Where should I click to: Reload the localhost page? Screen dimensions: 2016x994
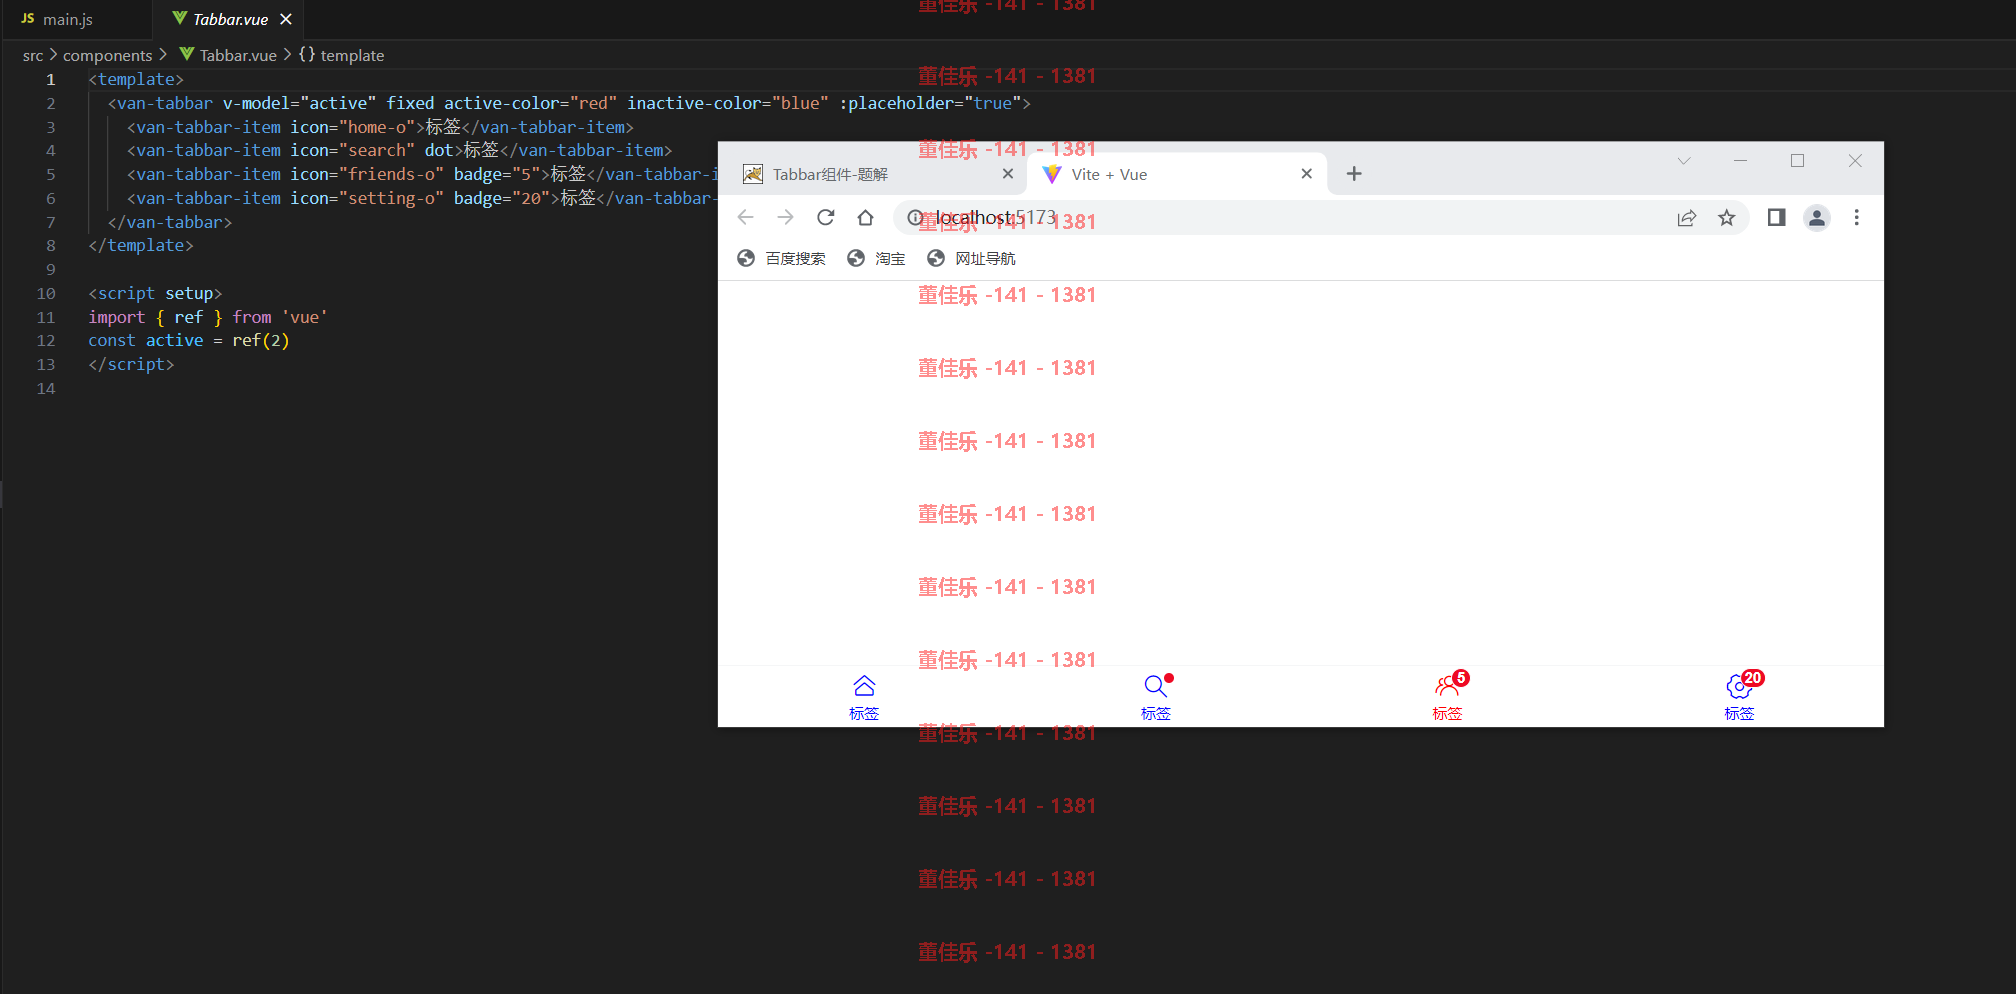(x=825, y=217)
